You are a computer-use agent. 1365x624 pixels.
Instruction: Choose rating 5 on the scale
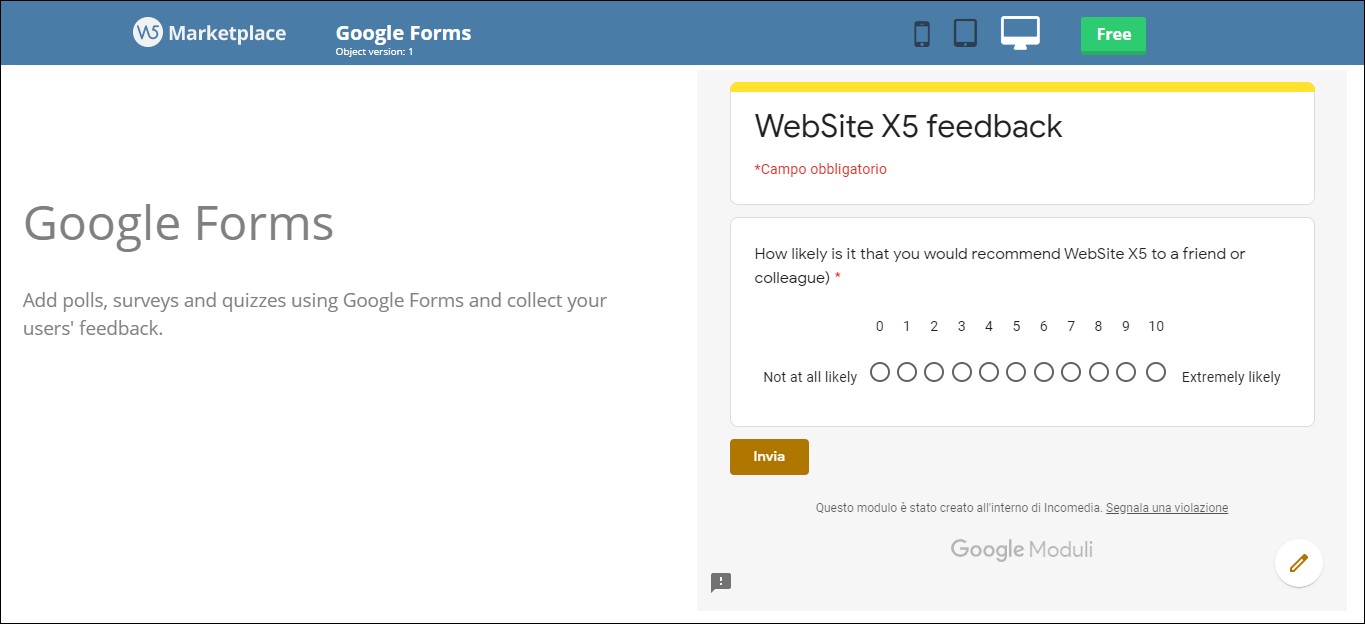tap(1016, 372)
